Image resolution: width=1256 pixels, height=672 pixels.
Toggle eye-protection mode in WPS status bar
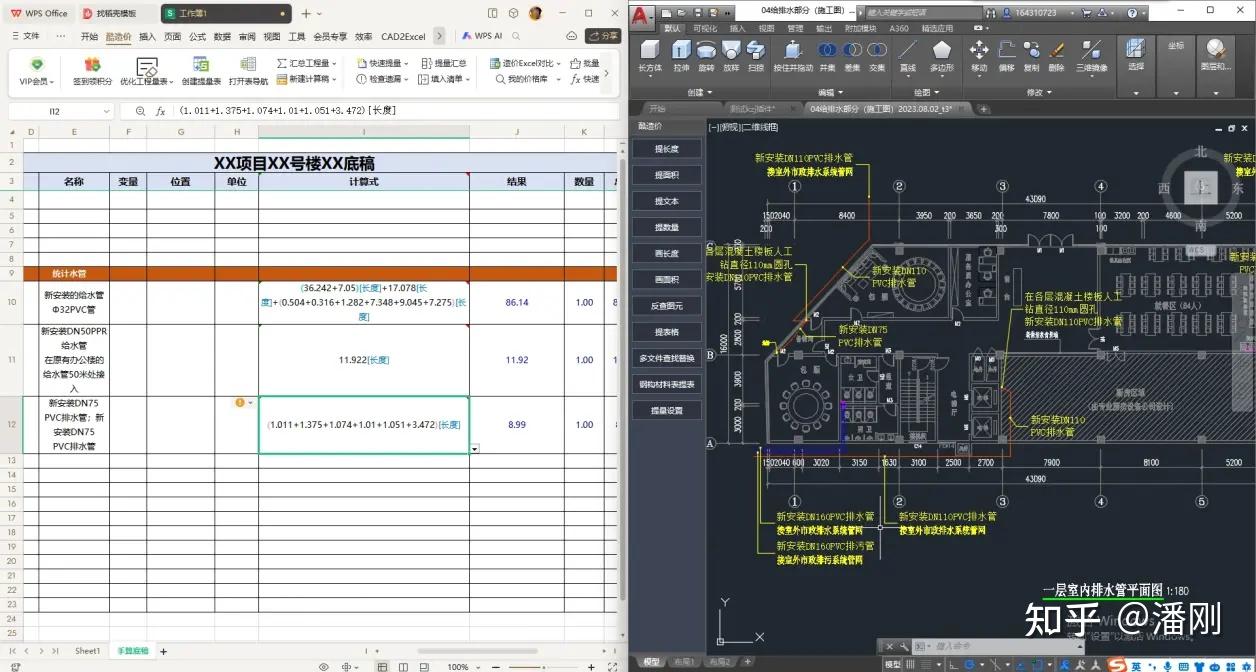[323, 666]
